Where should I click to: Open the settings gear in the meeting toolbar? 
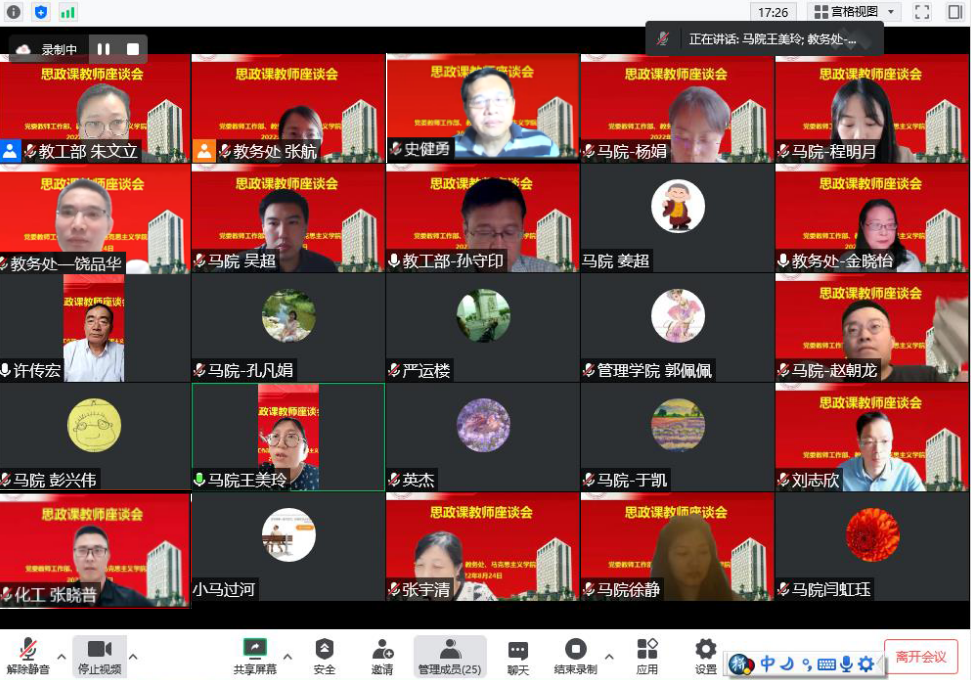(x=706, y=655)
